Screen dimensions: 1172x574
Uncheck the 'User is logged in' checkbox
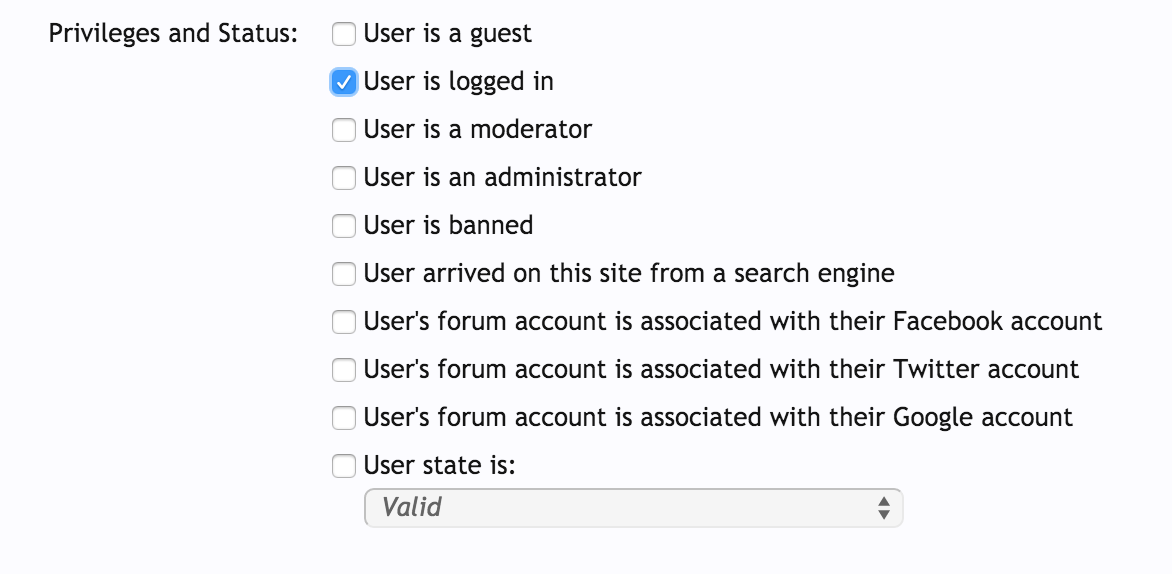click(x=344, y=82)
